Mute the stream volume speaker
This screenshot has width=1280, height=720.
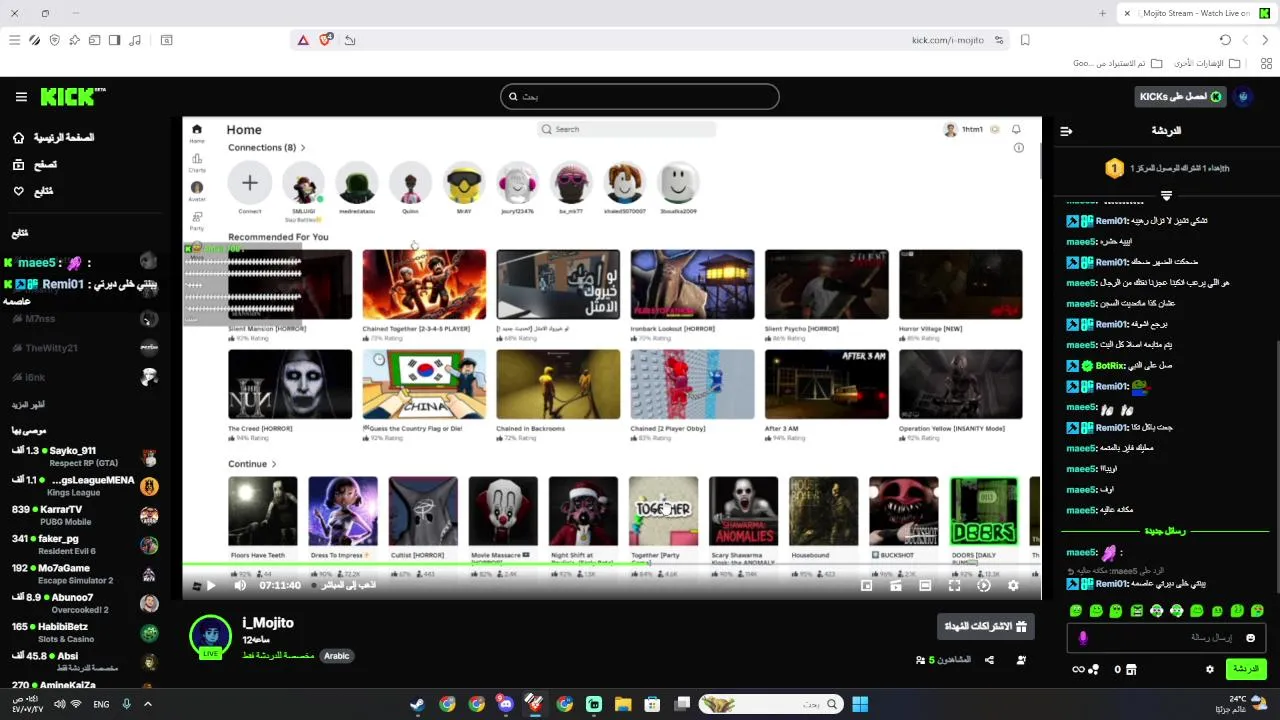coord(240,586)
